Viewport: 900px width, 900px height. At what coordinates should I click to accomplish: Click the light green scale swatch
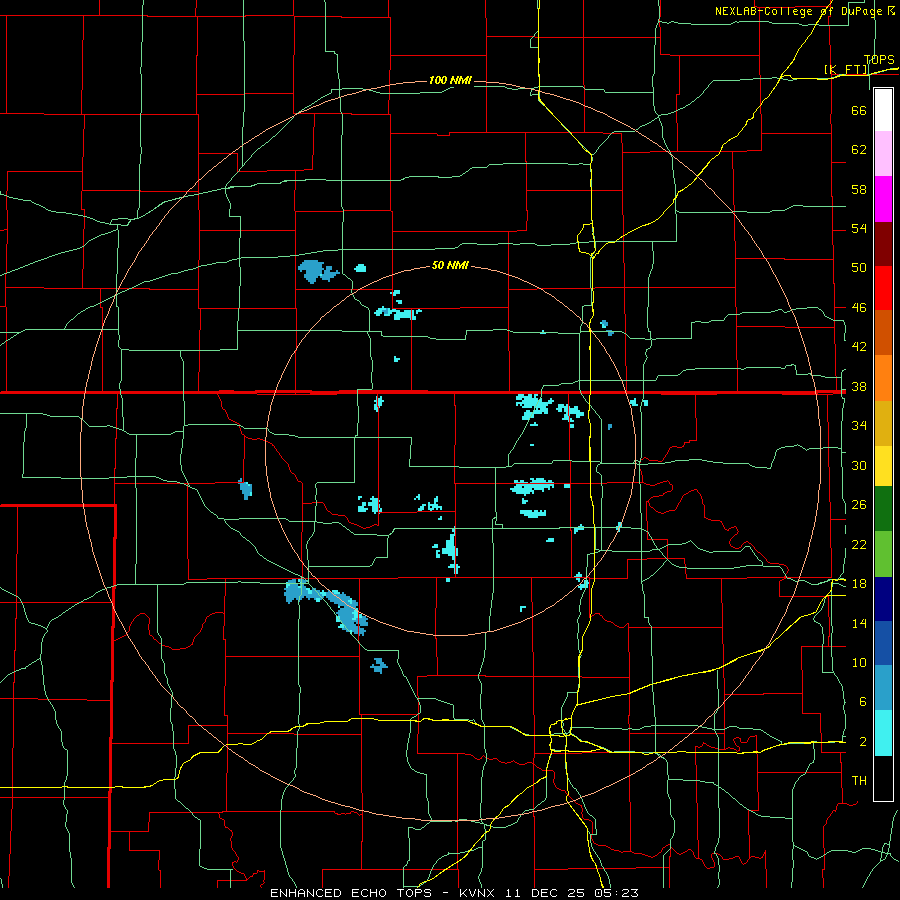(x=883, y=553)
